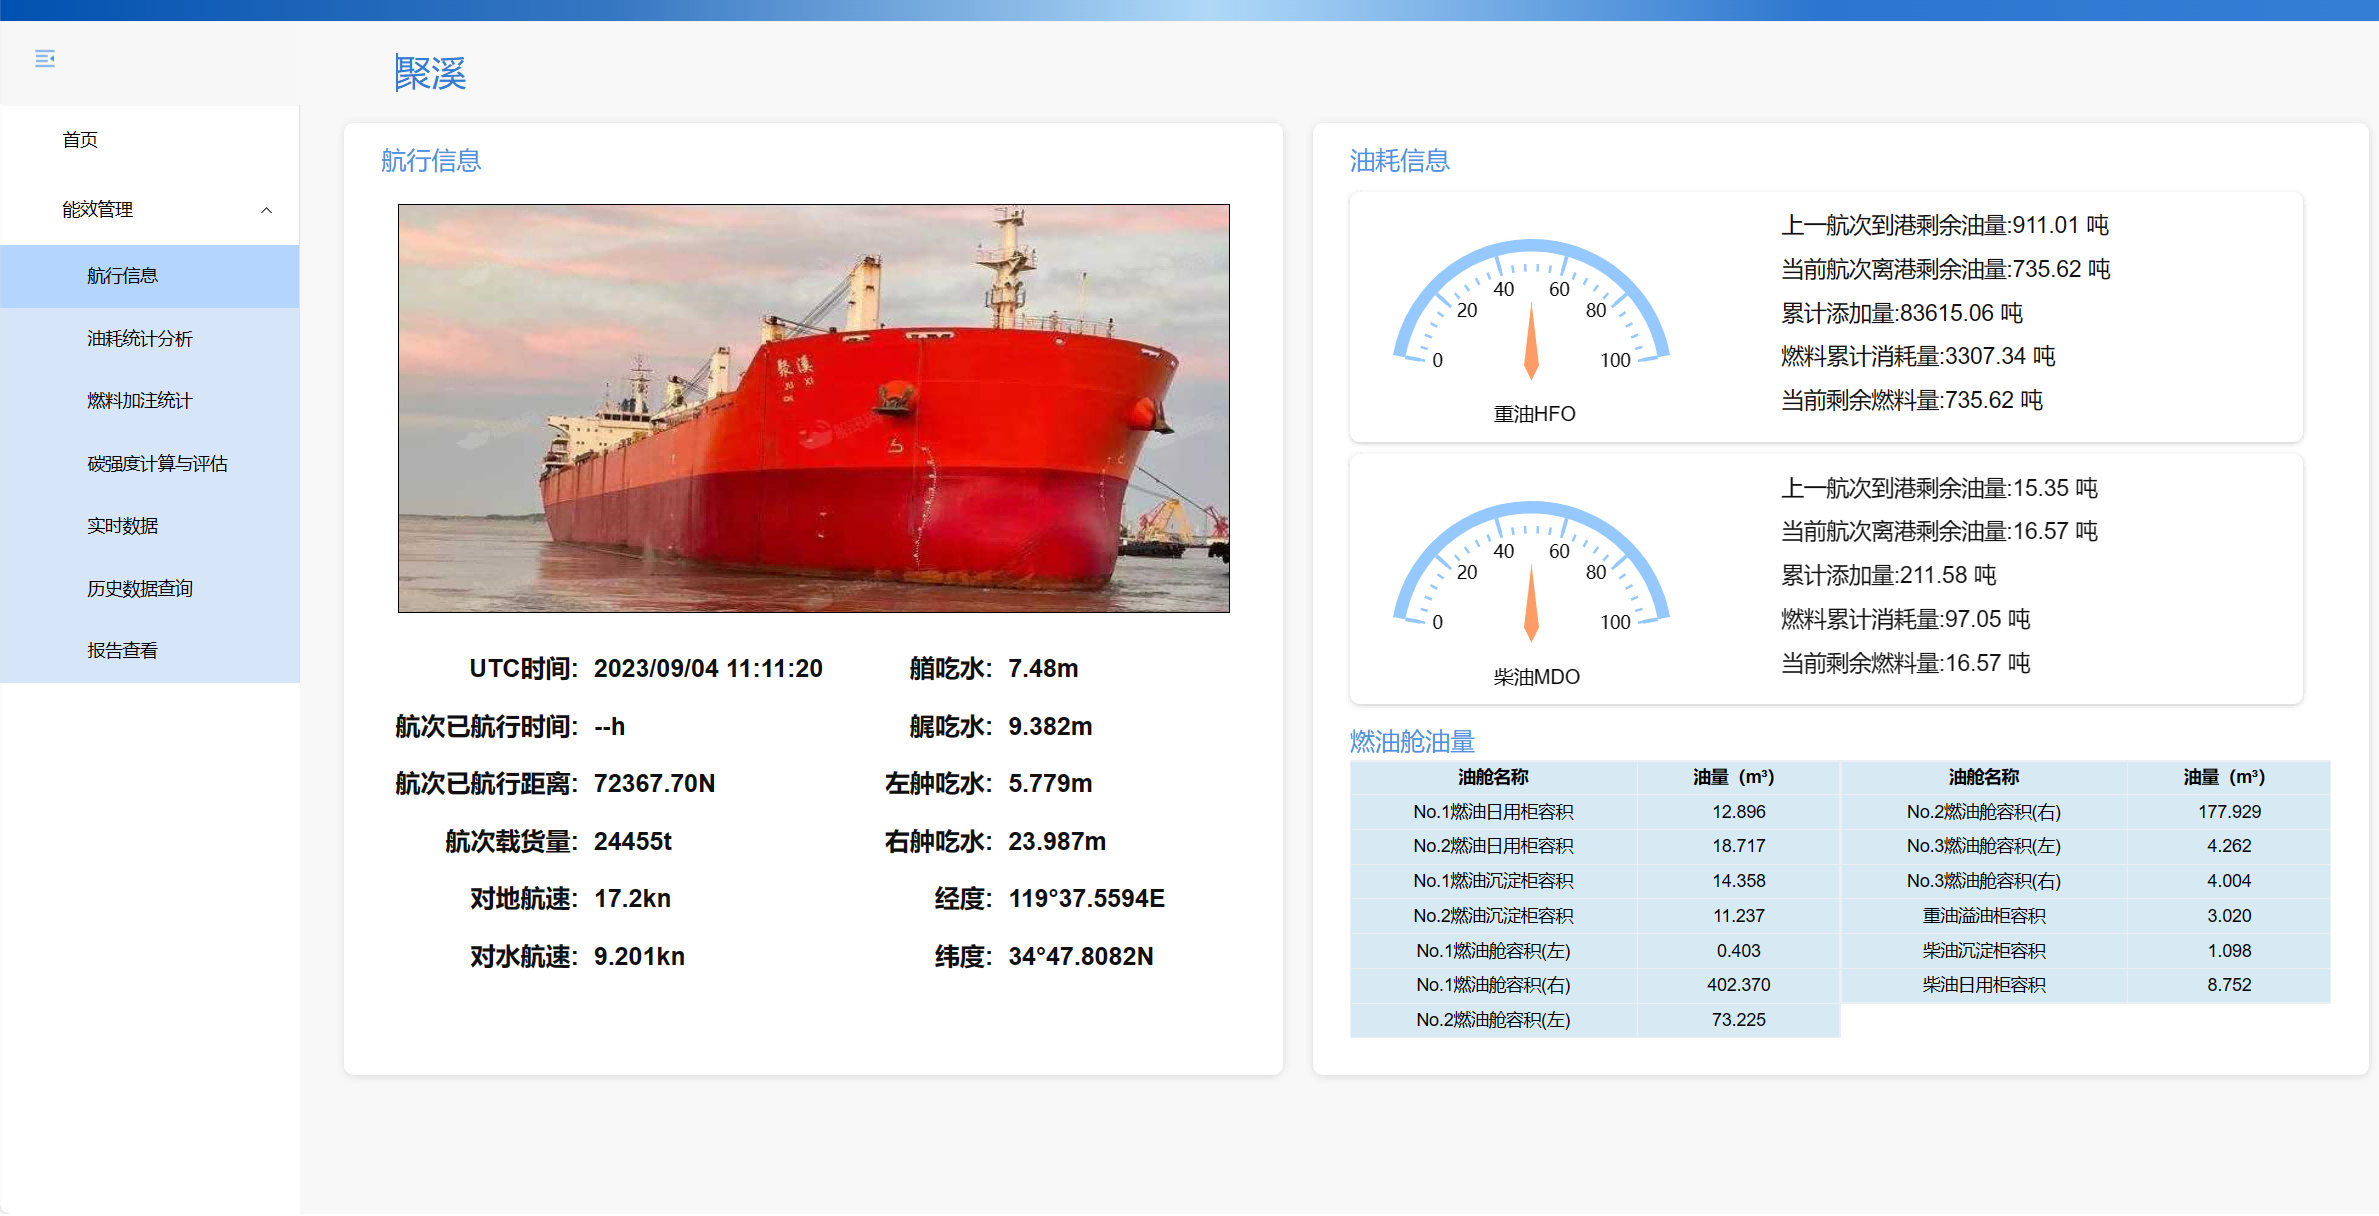Click the right 油量 (m³) column header
This screenshot has width=2379, height=1216.
[x=2224, y=777]
